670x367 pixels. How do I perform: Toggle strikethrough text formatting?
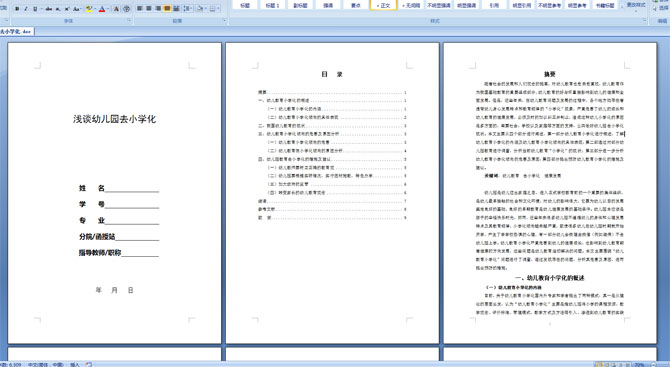49,9
